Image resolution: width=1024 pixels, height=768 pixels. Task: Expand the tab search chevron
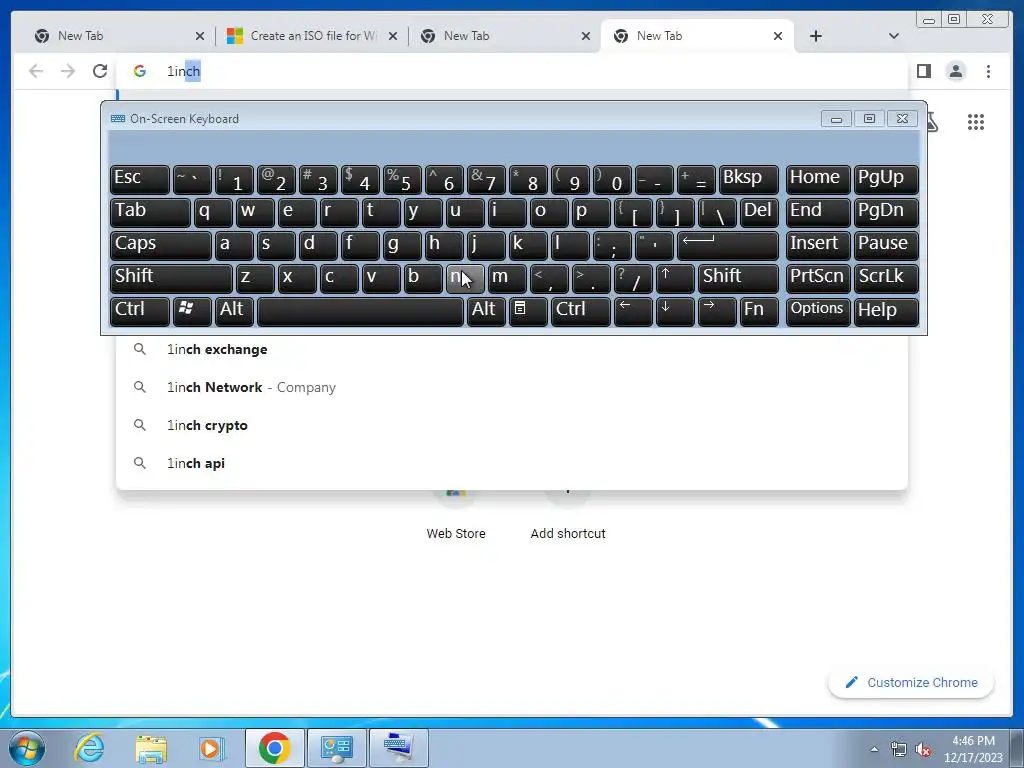point(893,36)
